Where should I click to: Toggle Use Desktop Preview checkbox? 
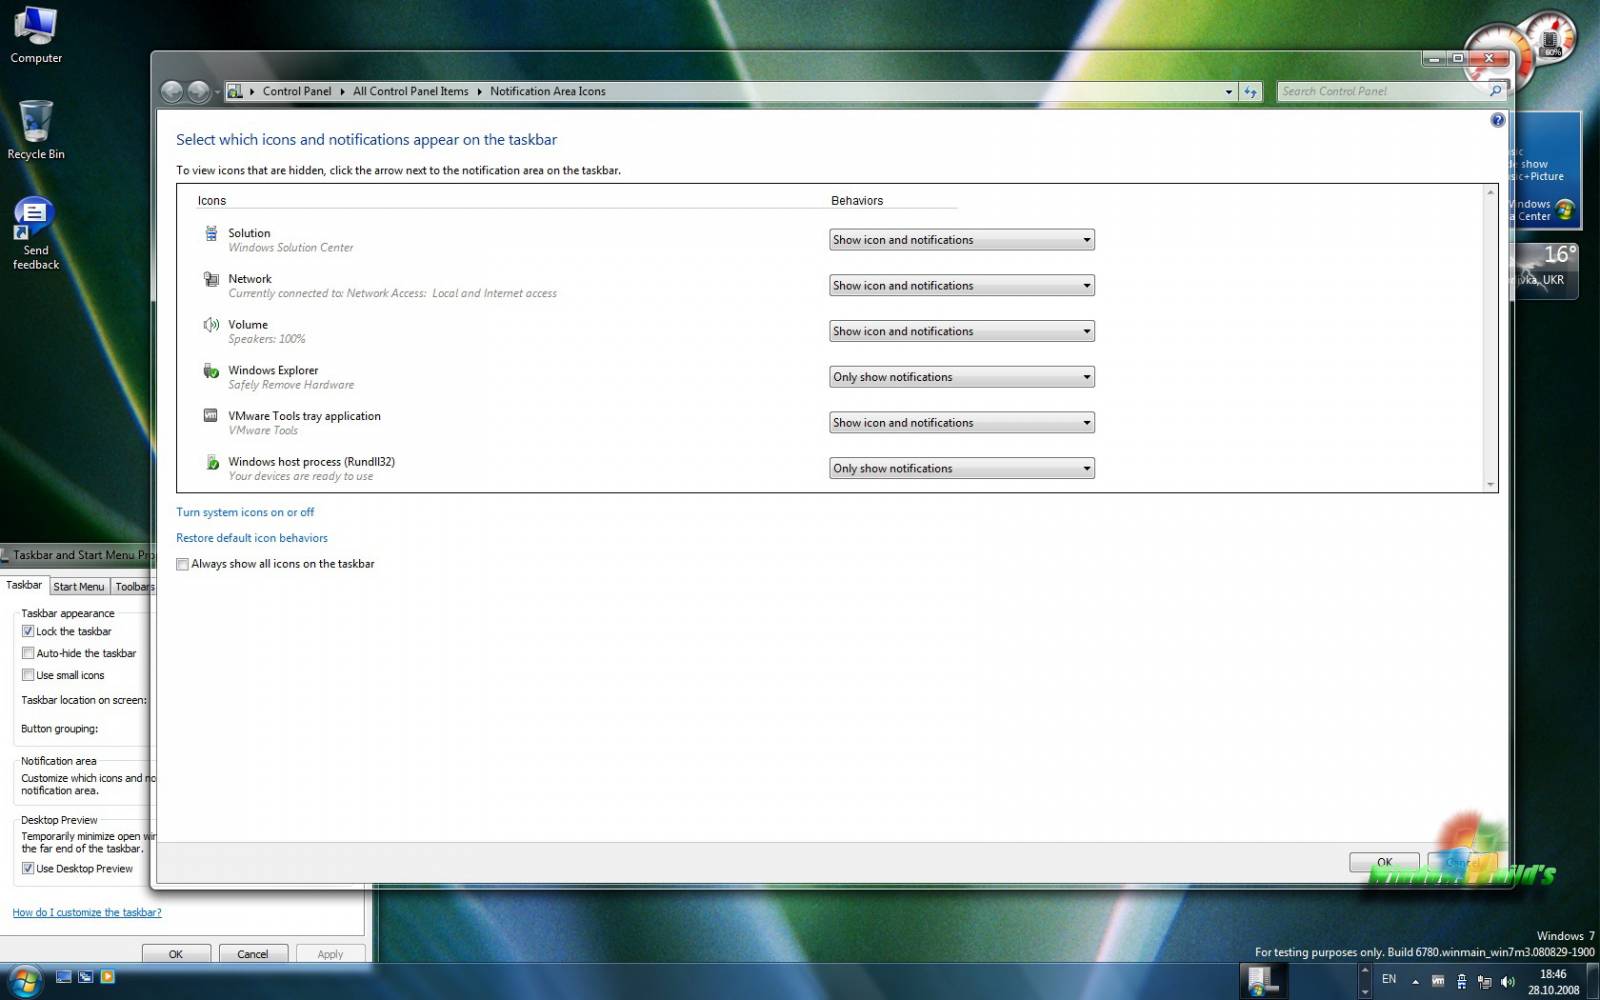(x=28, y=868)
